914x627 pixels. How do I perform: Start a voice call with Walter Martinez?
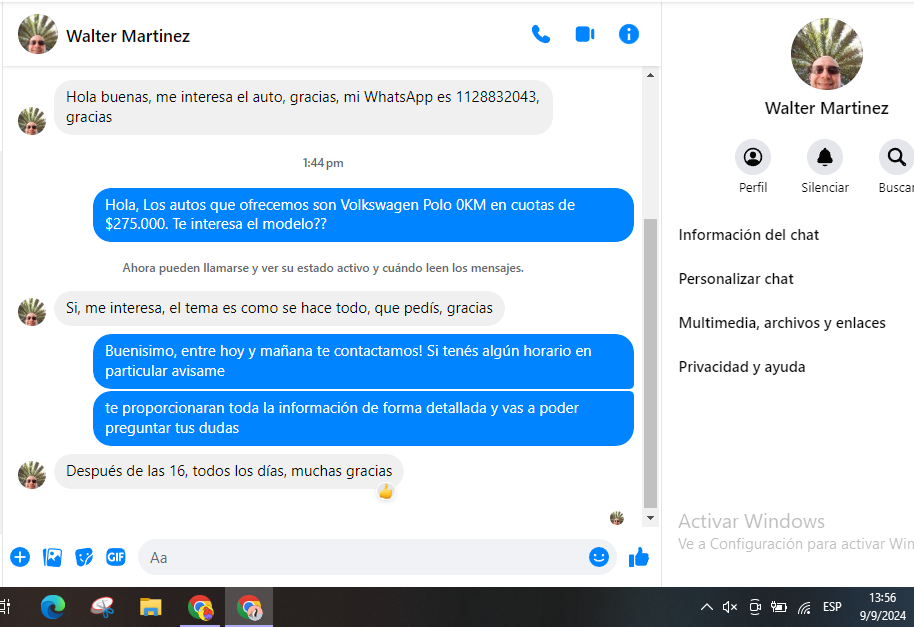pos(540,34)
